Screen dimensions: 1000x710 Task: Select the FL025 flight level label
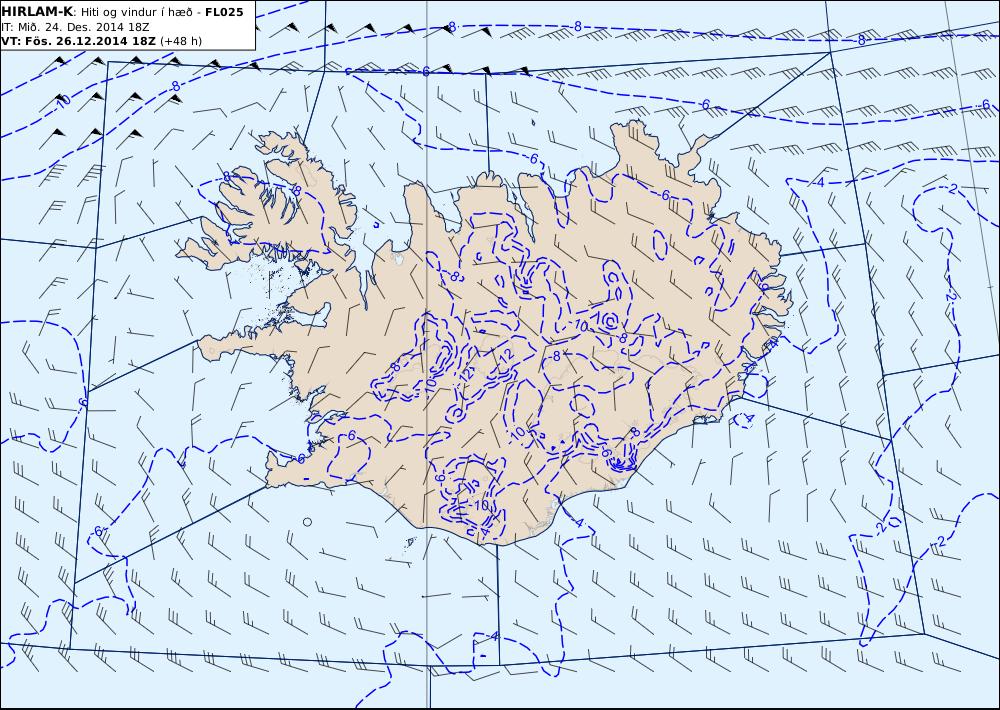pos(224,12)
